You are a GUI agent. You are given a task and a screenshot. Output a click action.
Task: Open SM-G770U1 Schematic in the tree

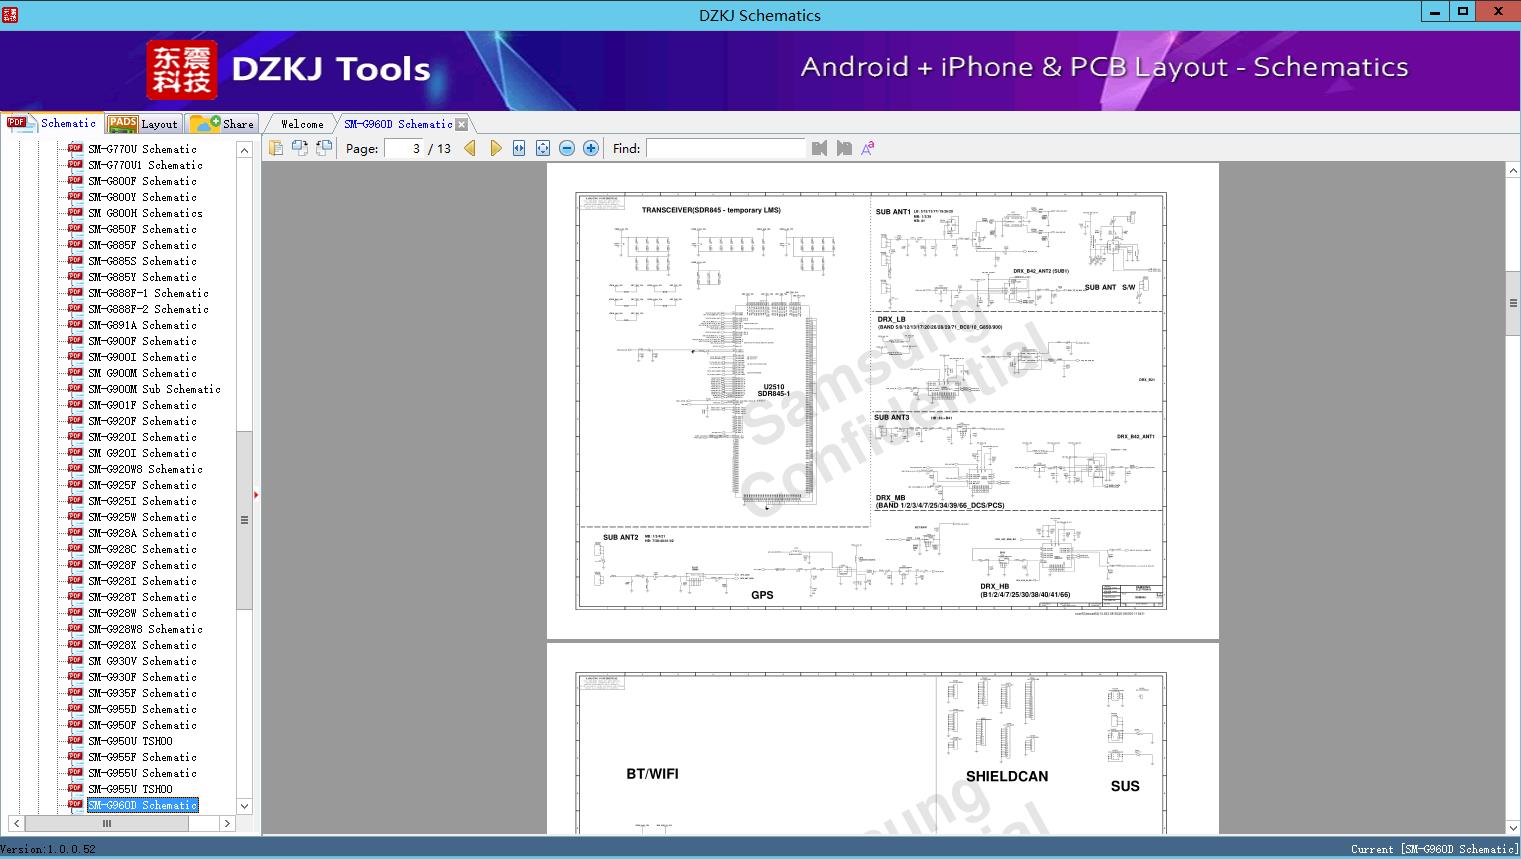pyautogui.click(x=145, y=165)
